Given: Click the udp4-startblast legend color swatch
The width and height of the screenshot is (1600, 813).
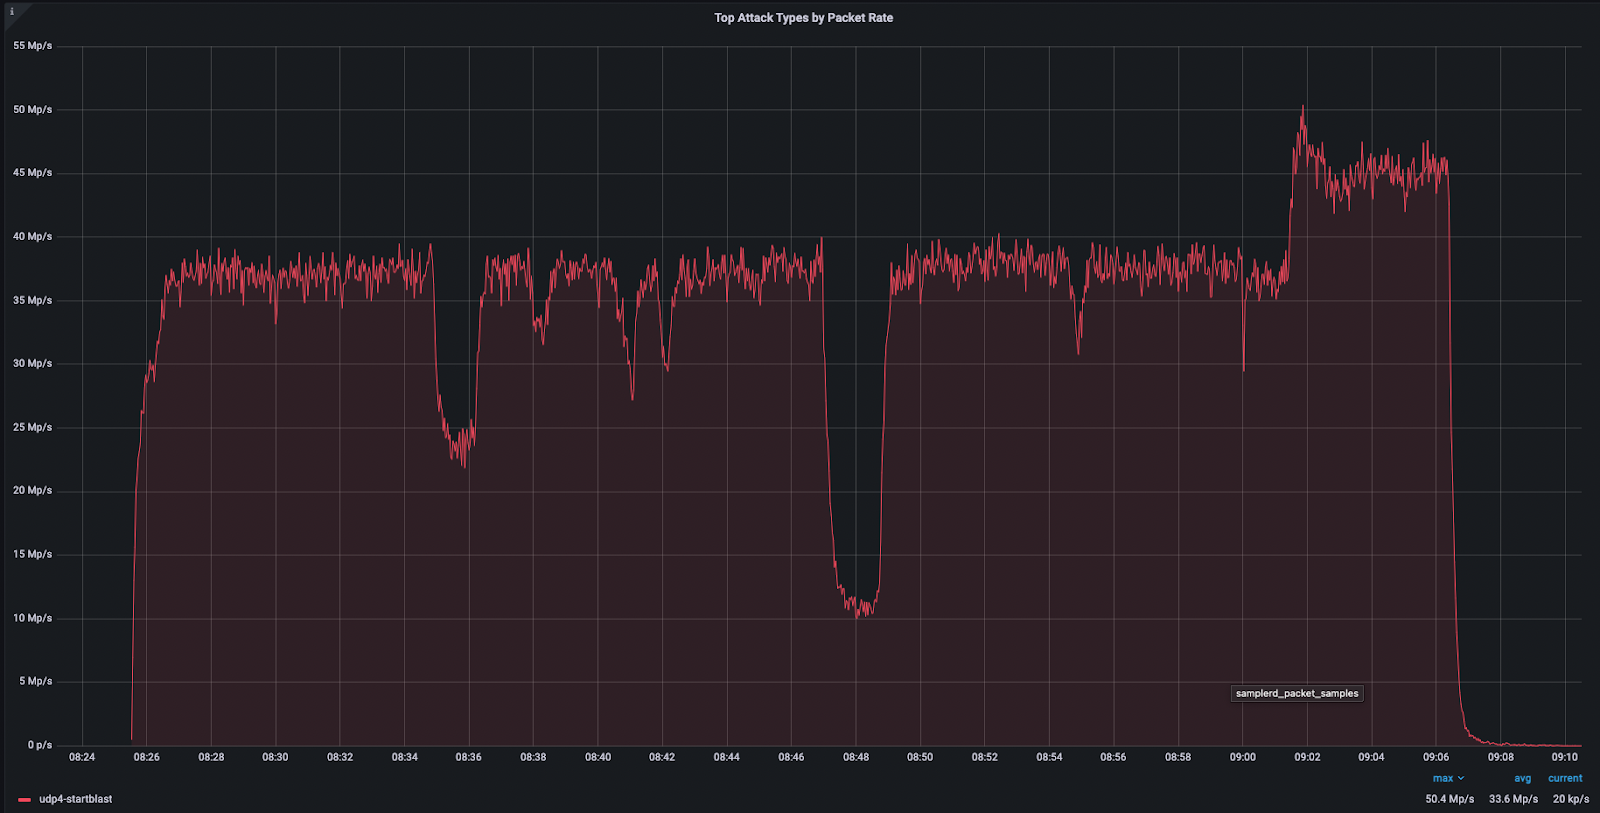Looking at the screenshot, I should pyautogui.click(x=24, y=800).
